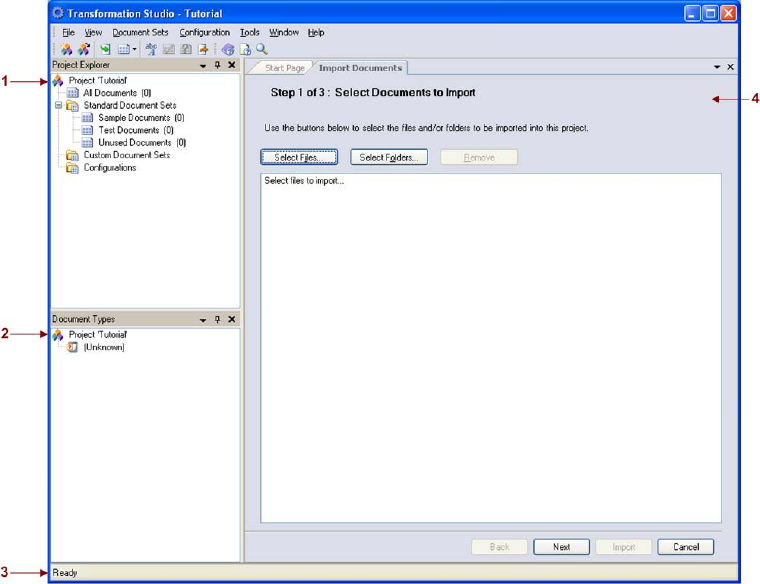
Task: Select 'Sample Documents (0)' tree item
Action: pyautogui.click(x=141, y=118)
